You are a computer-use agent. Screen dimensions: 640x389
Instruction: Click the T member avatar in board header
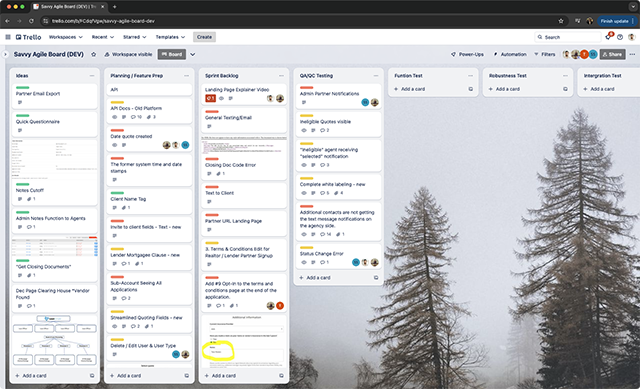click(584, 54)
